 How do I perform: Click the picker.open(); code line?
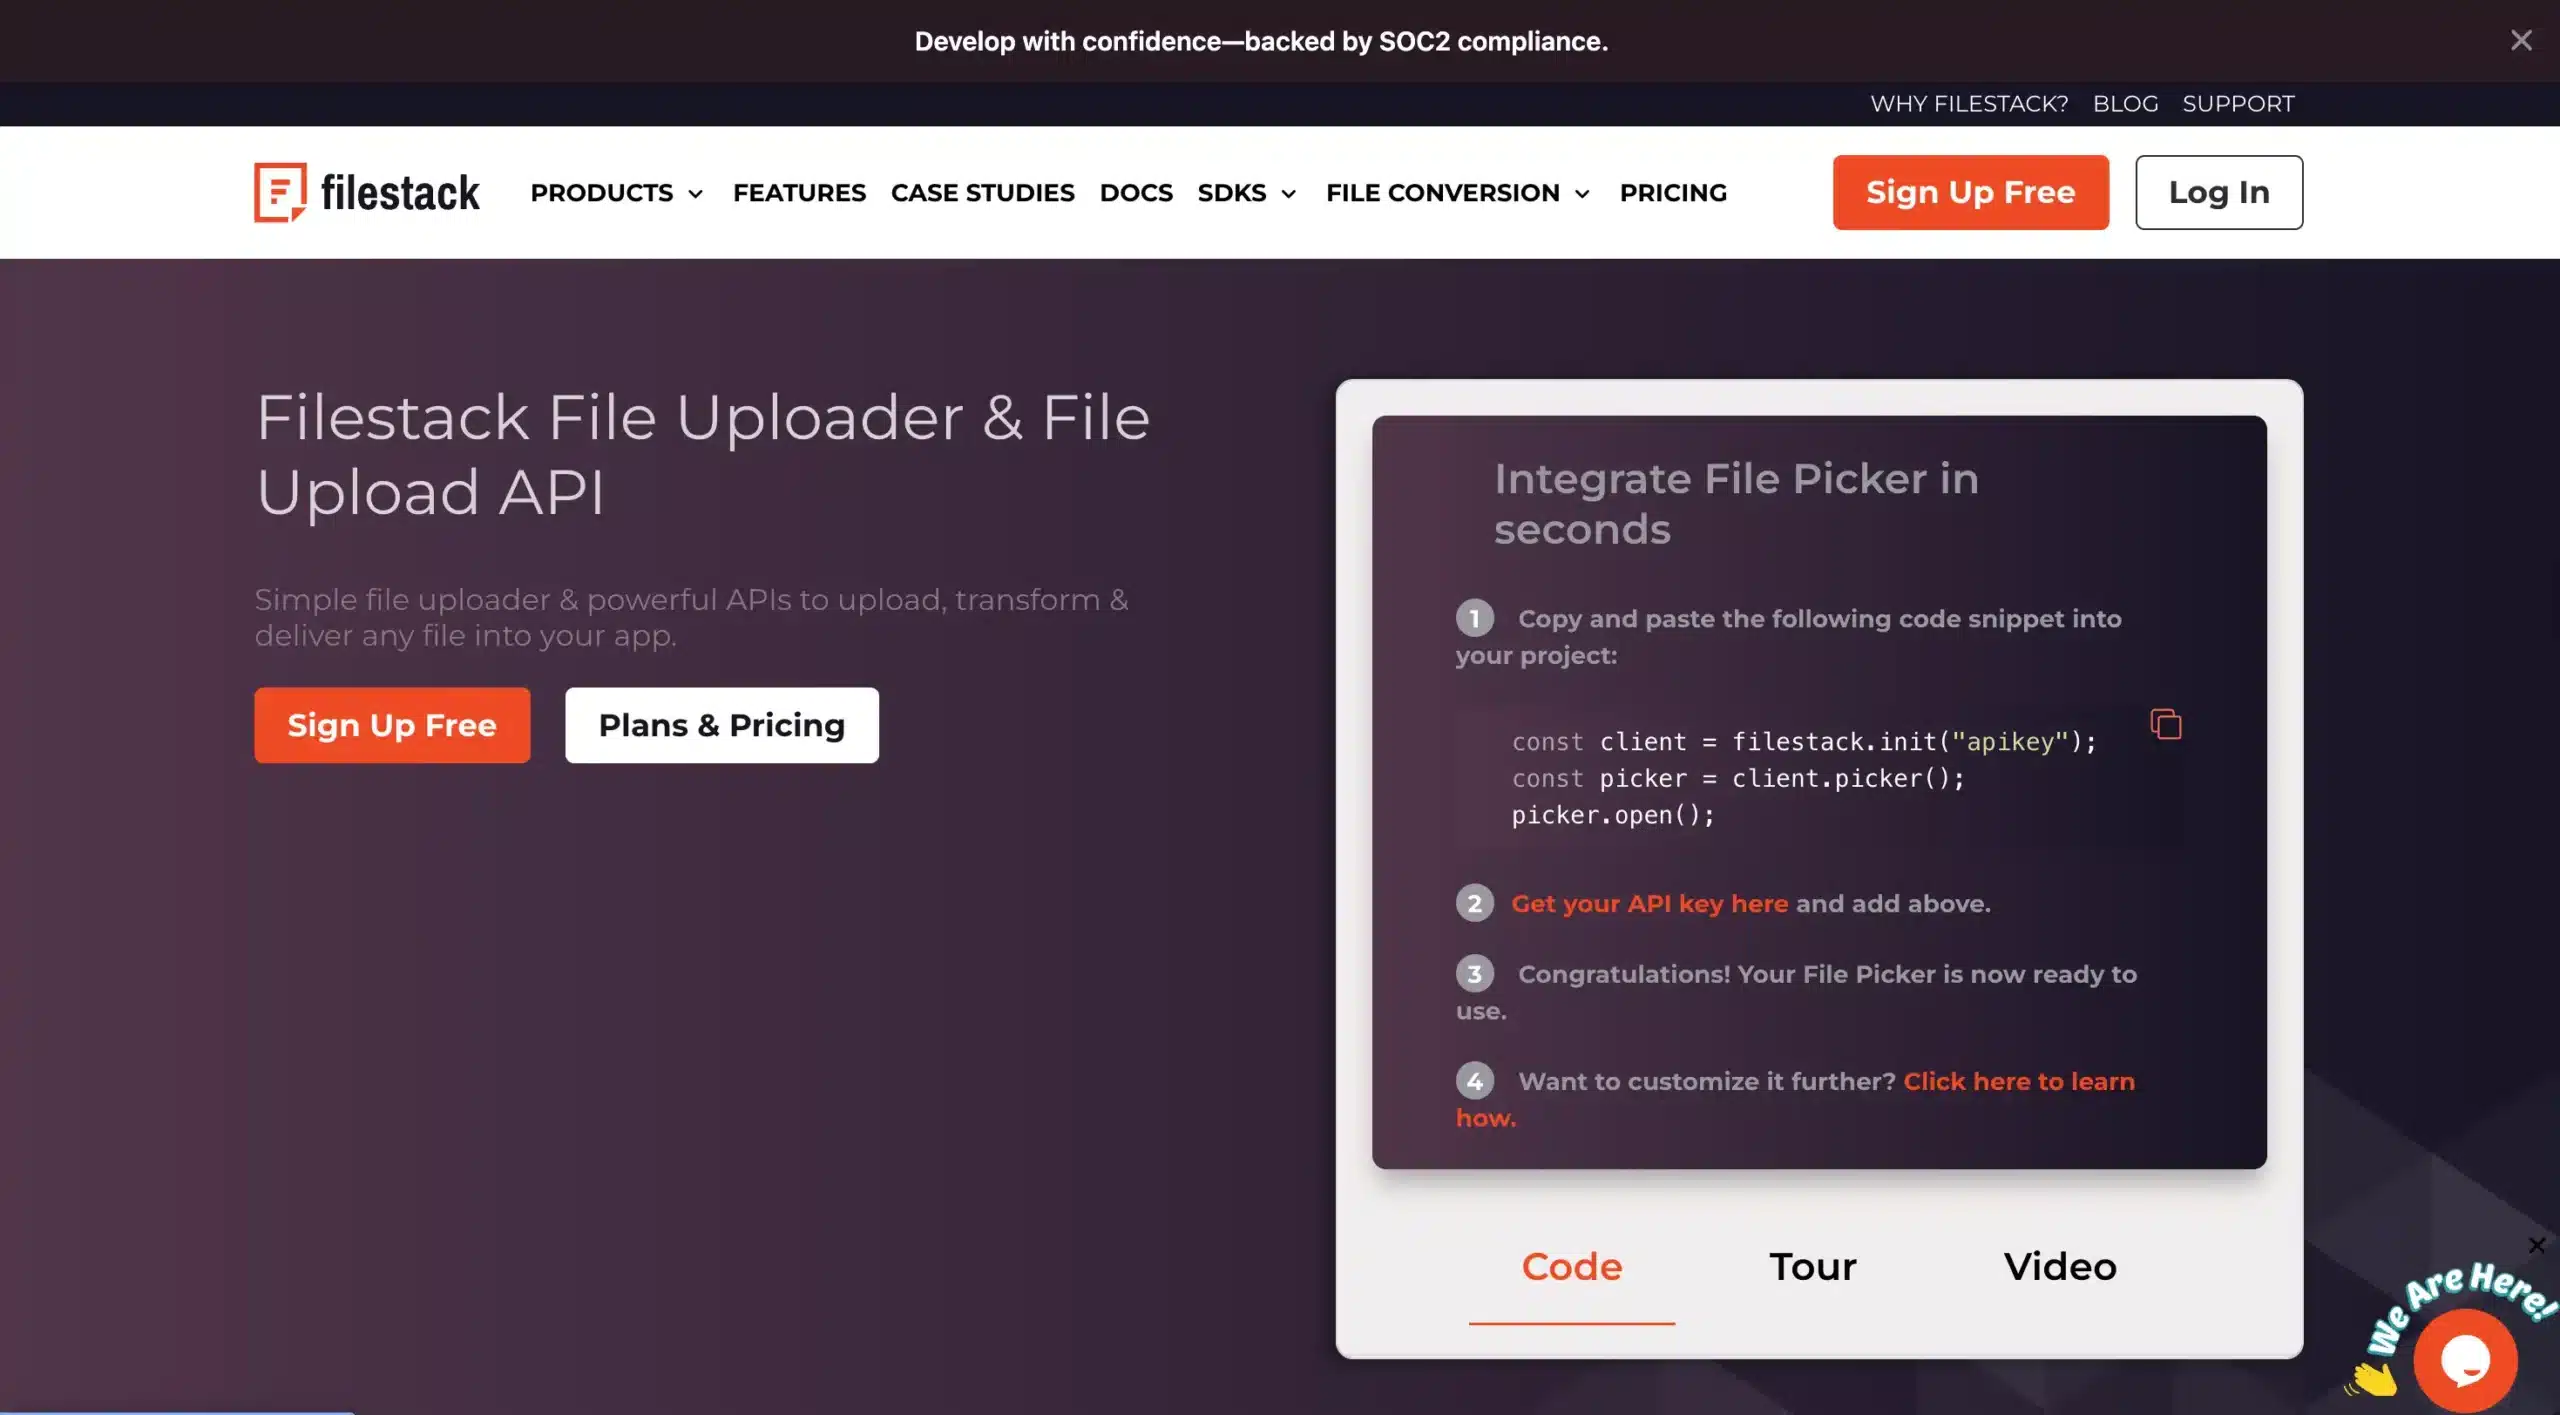pos(1613,815)
